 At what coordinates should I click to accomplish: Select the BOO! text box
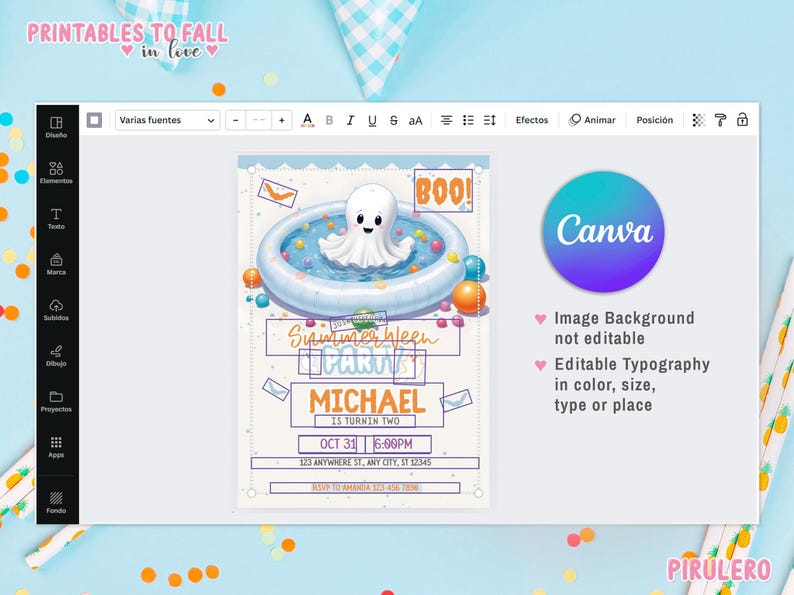point(444,191)
